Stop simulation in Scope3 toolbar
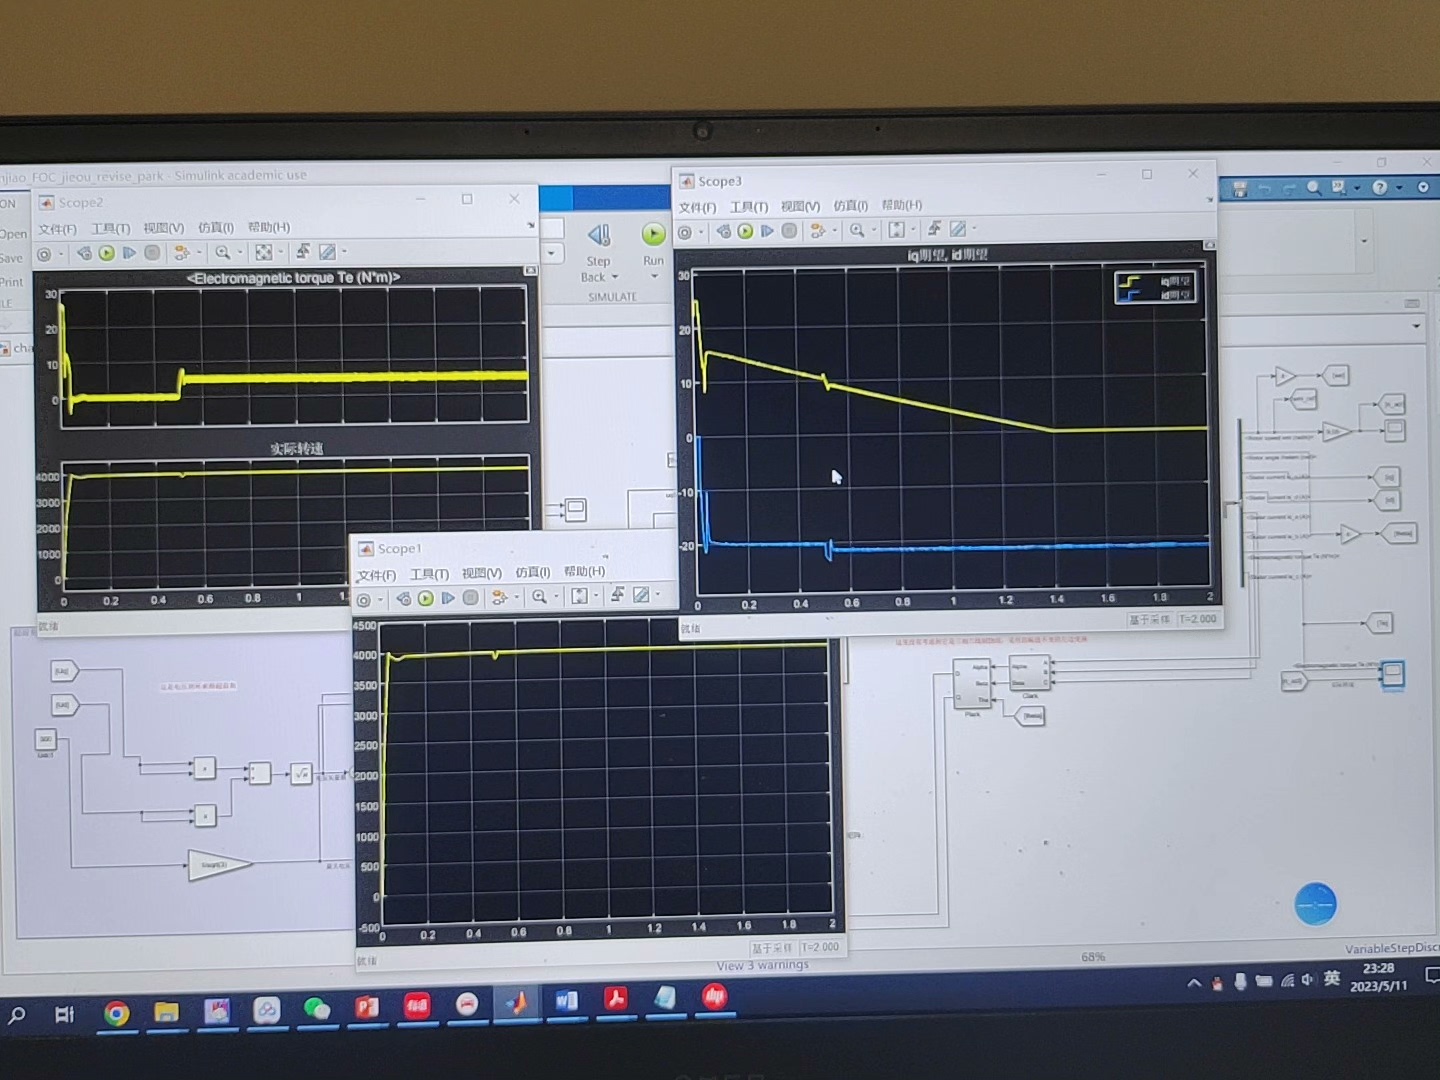This screenshot has height=1080, width=1440. 789,231
